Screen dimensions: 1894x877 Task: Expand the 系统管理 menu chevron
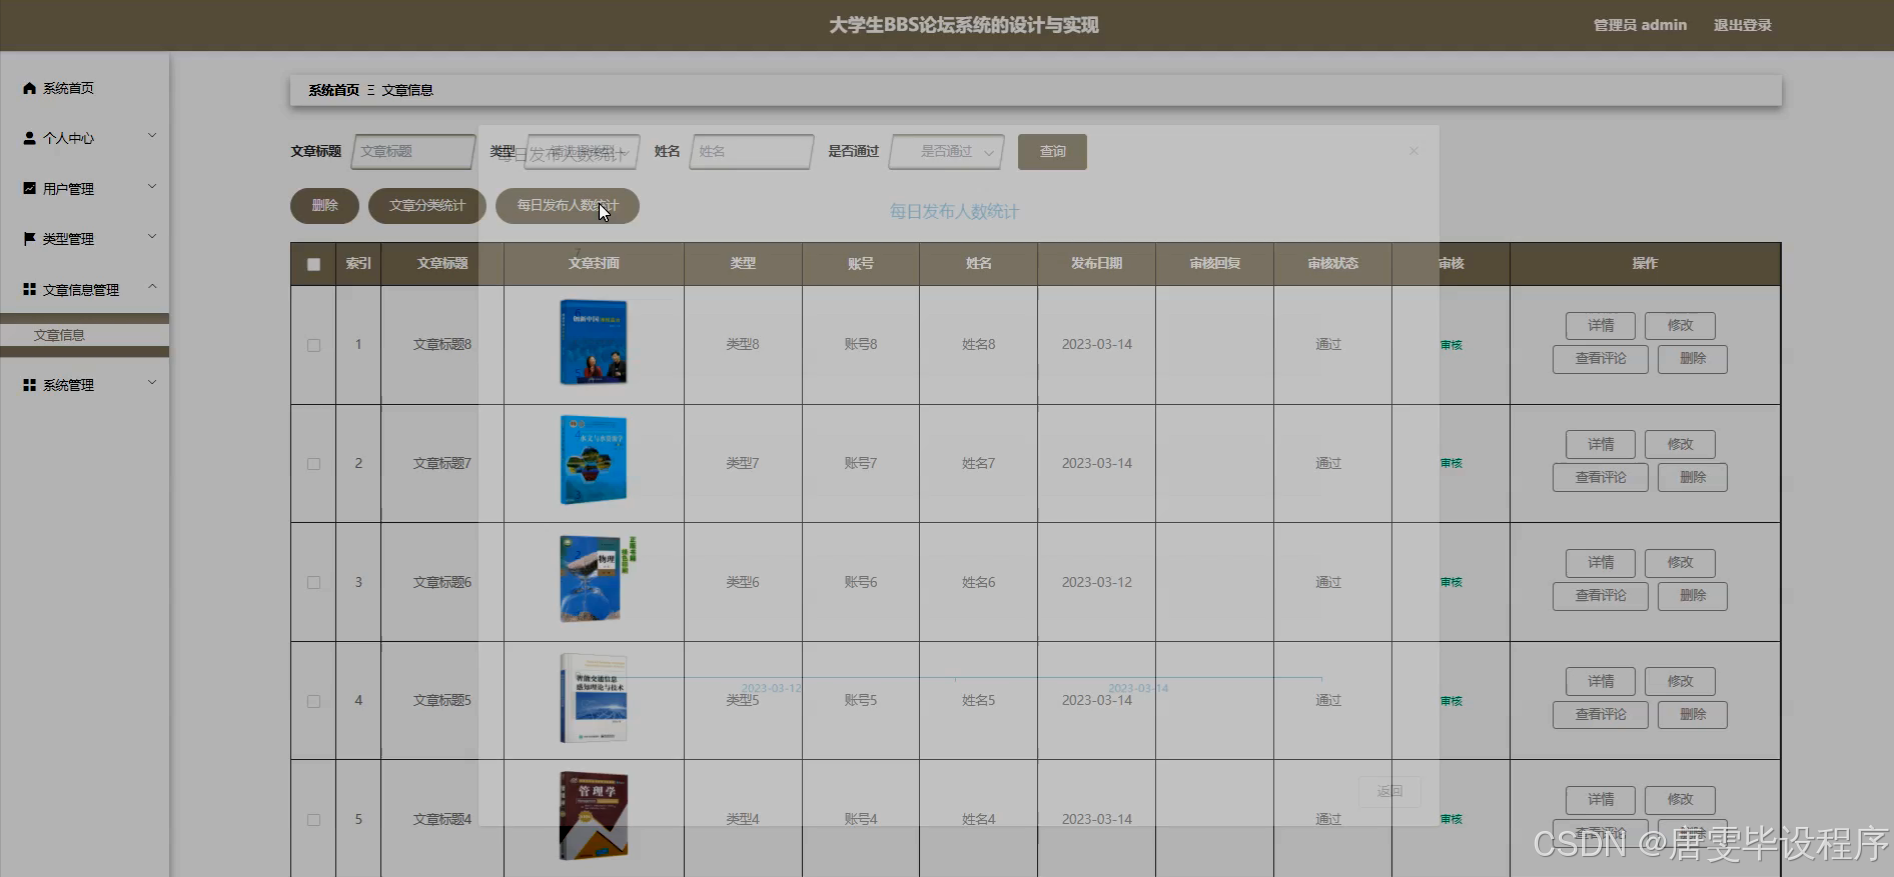pos(152,382)
